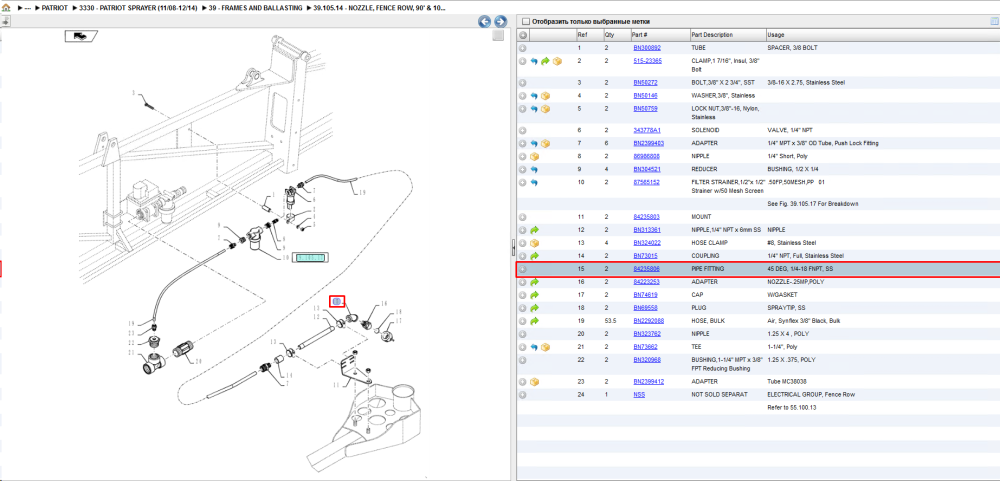
Task: Click the box icon on LOCK NUT row
Action: coord(545,109)
